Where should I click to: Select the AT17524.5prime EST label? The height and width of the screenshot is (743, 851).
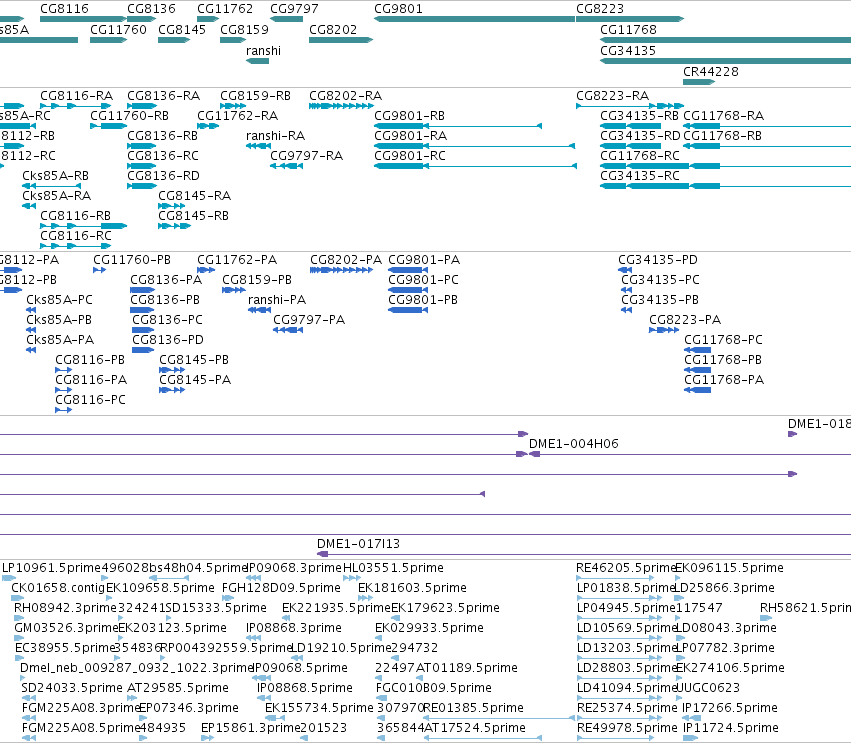click(x=475, y=728)
